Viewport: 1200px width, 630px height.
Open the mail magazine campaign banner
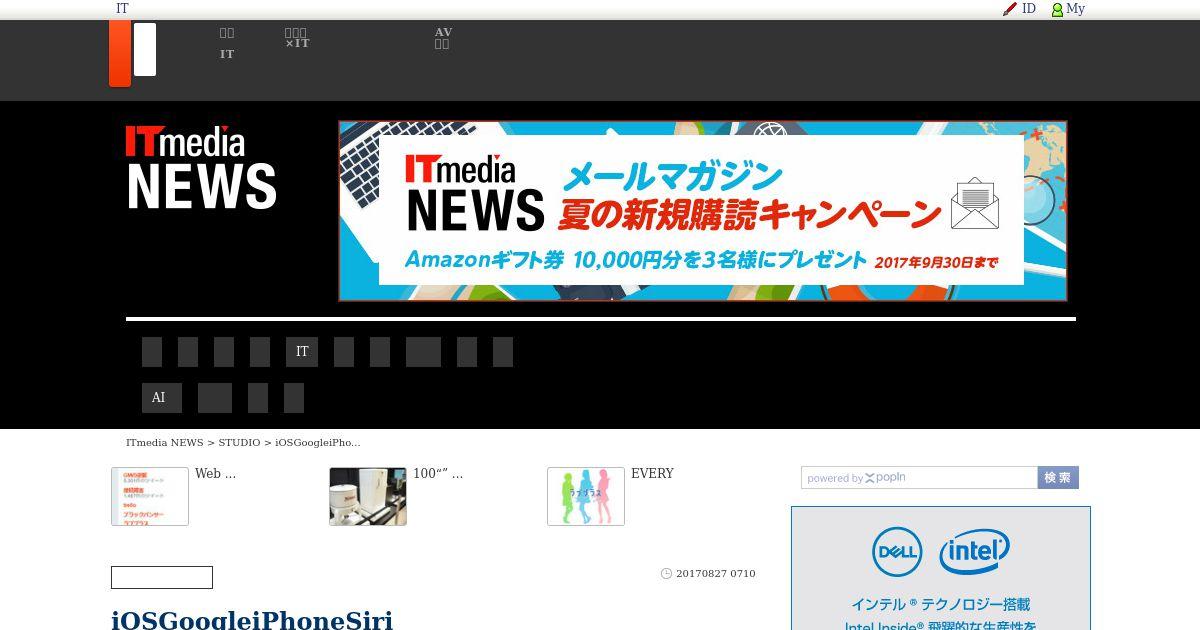[702, 211]
